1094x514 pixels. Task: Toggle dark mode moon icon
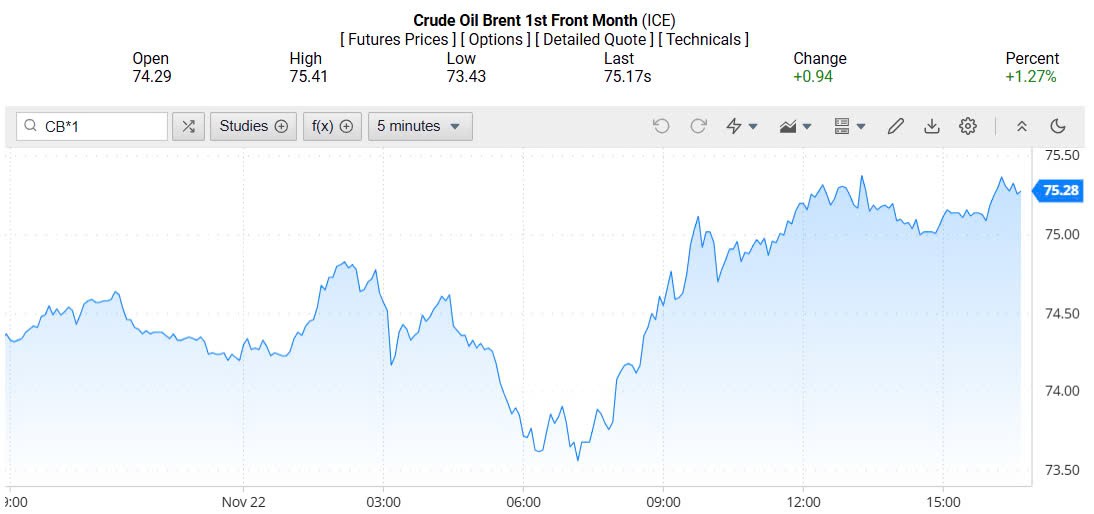(x=1058, y=126)
